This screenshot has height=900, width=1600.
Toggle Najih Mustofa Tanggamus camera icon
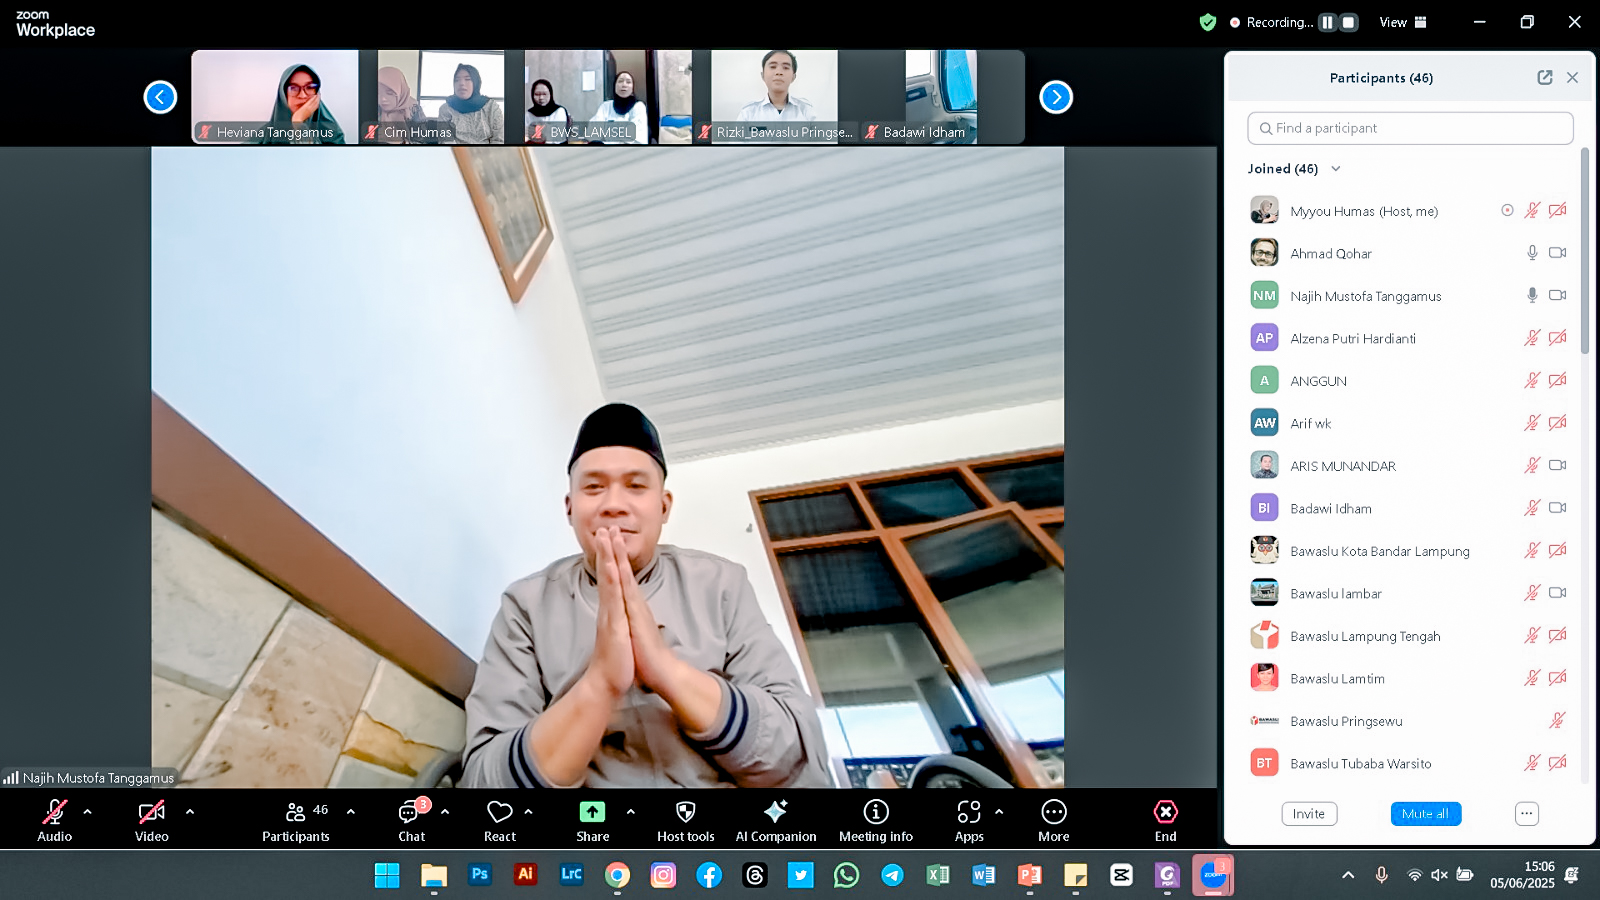click(1557, 295)
